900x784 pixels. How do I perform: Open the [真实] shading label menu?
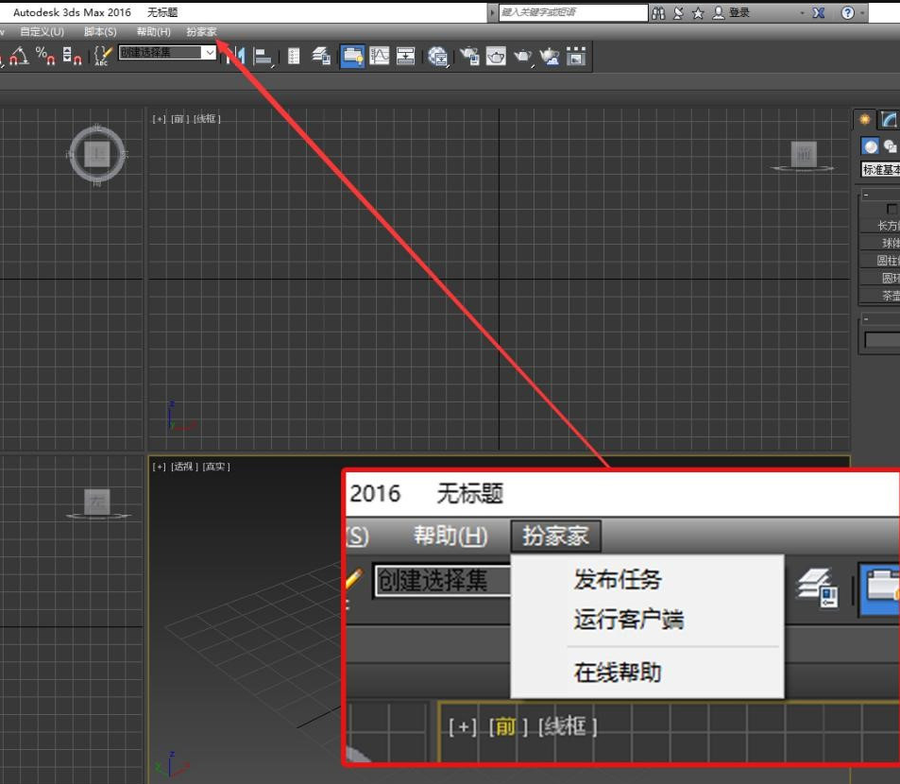216,467
